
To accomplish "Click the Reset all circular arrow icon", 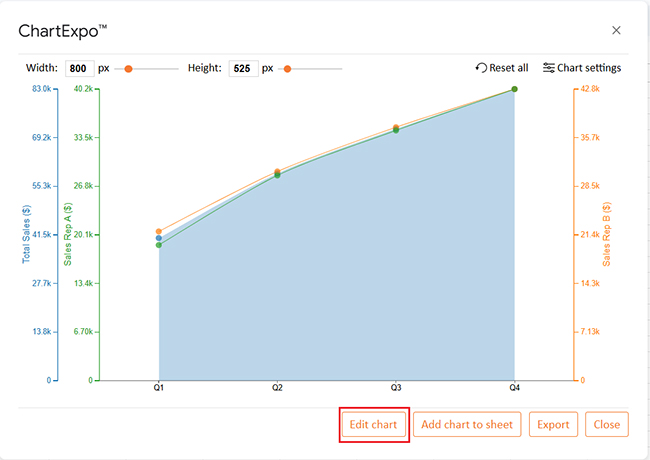I will [481, 68].
